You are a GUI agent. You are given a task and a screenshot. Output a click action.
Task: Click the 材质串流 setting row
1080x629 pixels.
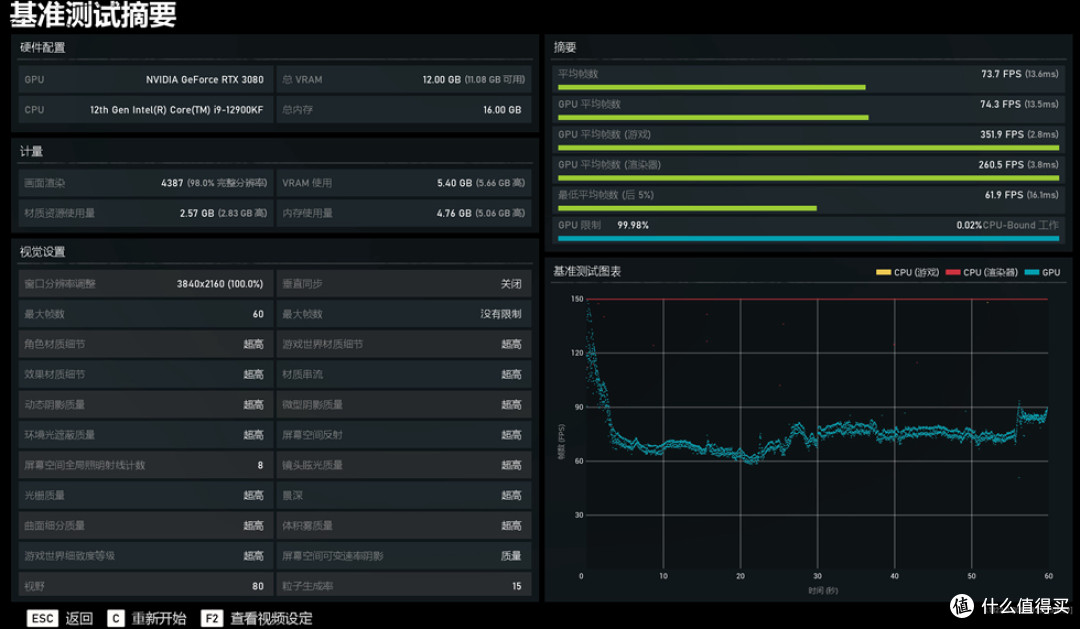(404, 374)
